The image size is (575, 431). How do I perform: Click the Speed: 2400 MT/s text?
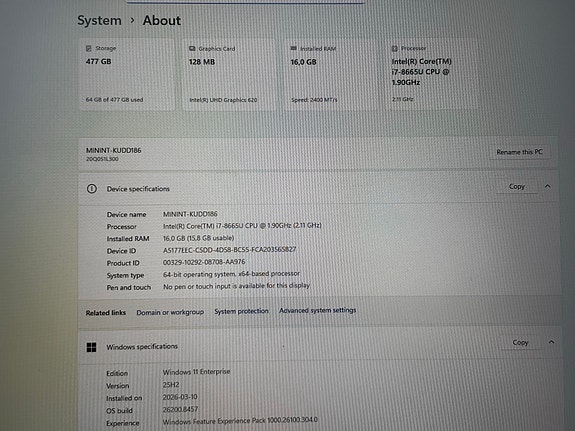click(x=314, y=100)
